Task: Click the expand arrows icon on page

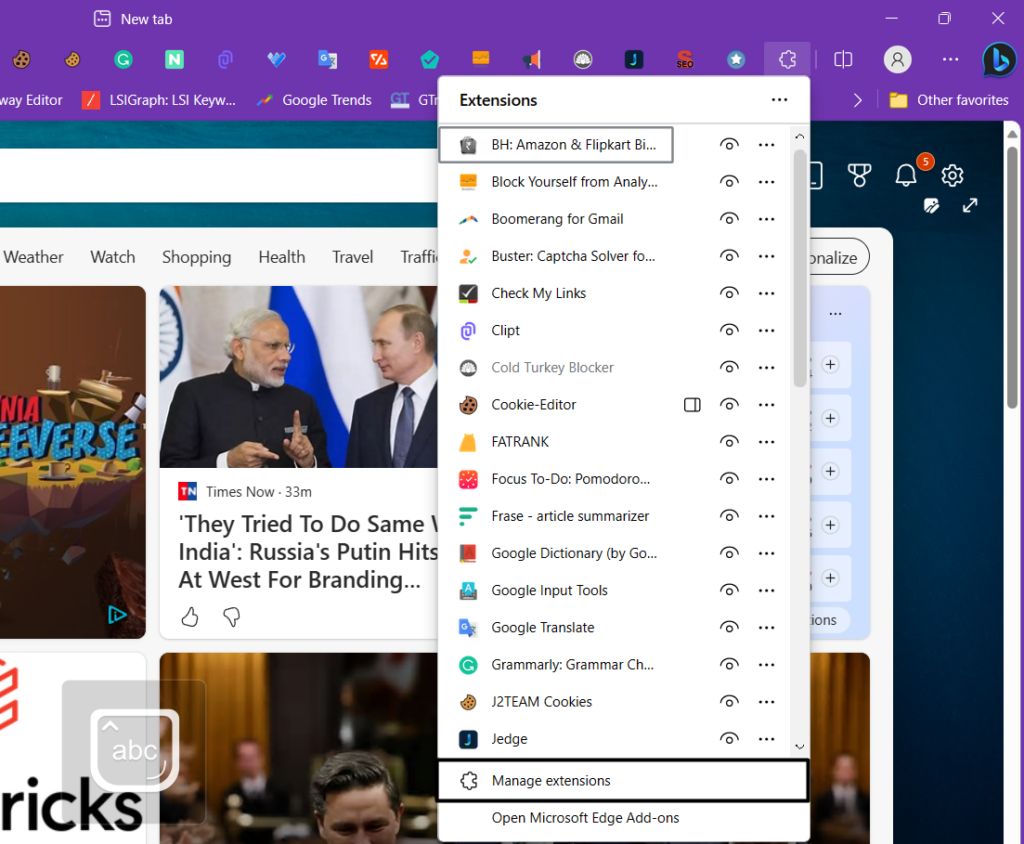Action: (970, 206)
